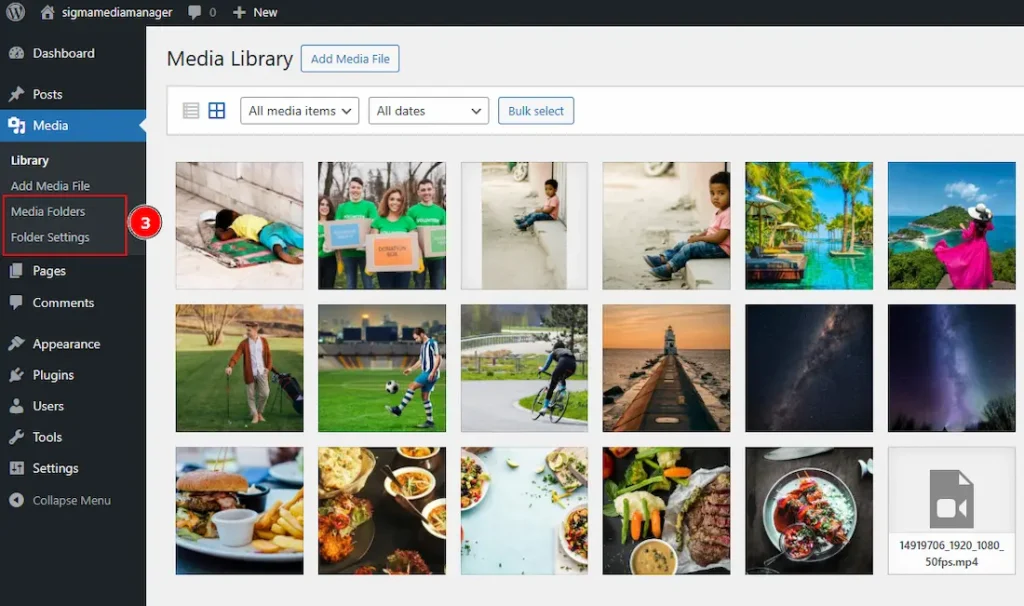The height and width of the screenshot is (606, 1024).
Task: Open the Folder Settings submenu item
Action: tap(50, 237)
